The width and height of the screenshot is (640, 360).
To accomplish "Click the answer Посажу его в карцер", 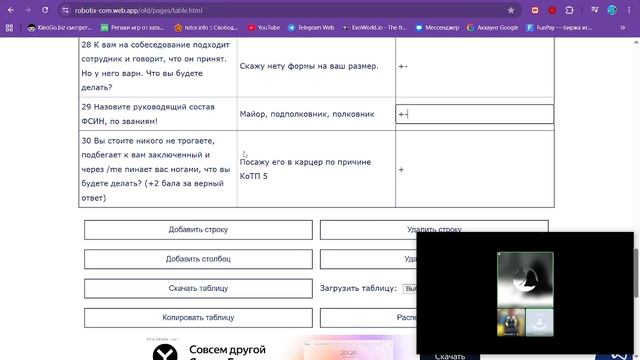I will coord(305,169).
